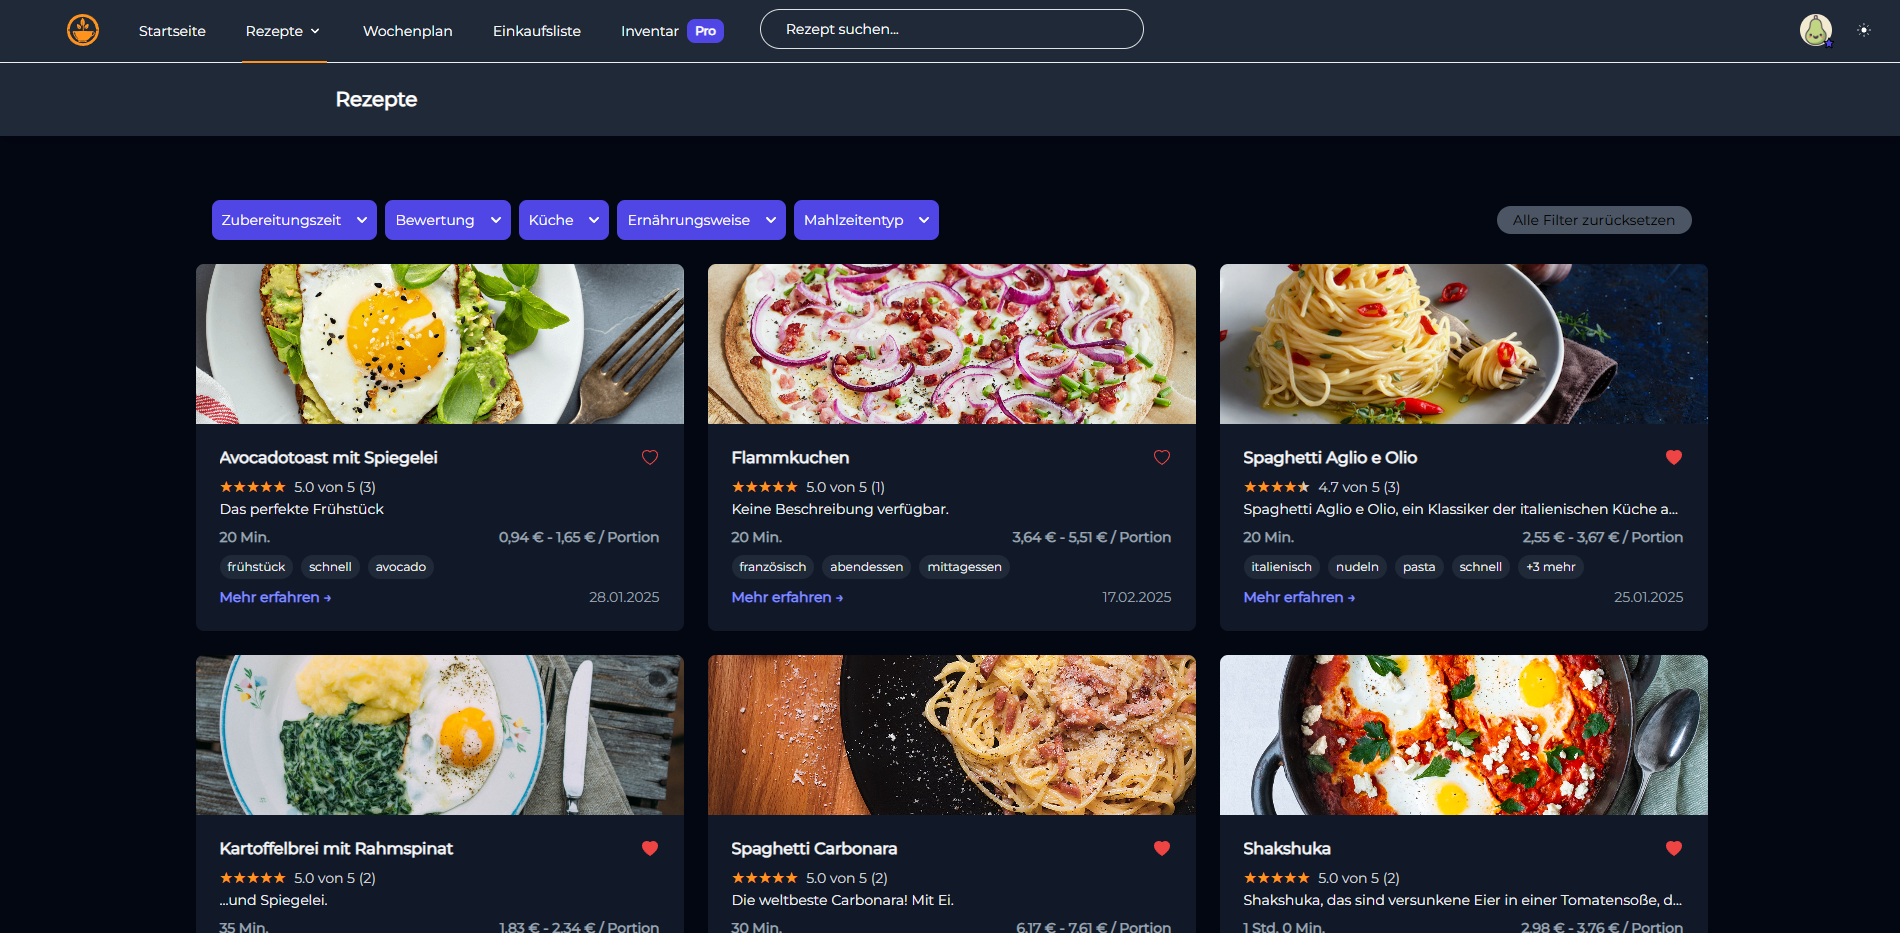
Task: Favorite the Flammkuchen recipe with heart
Action: point(1162,457)
